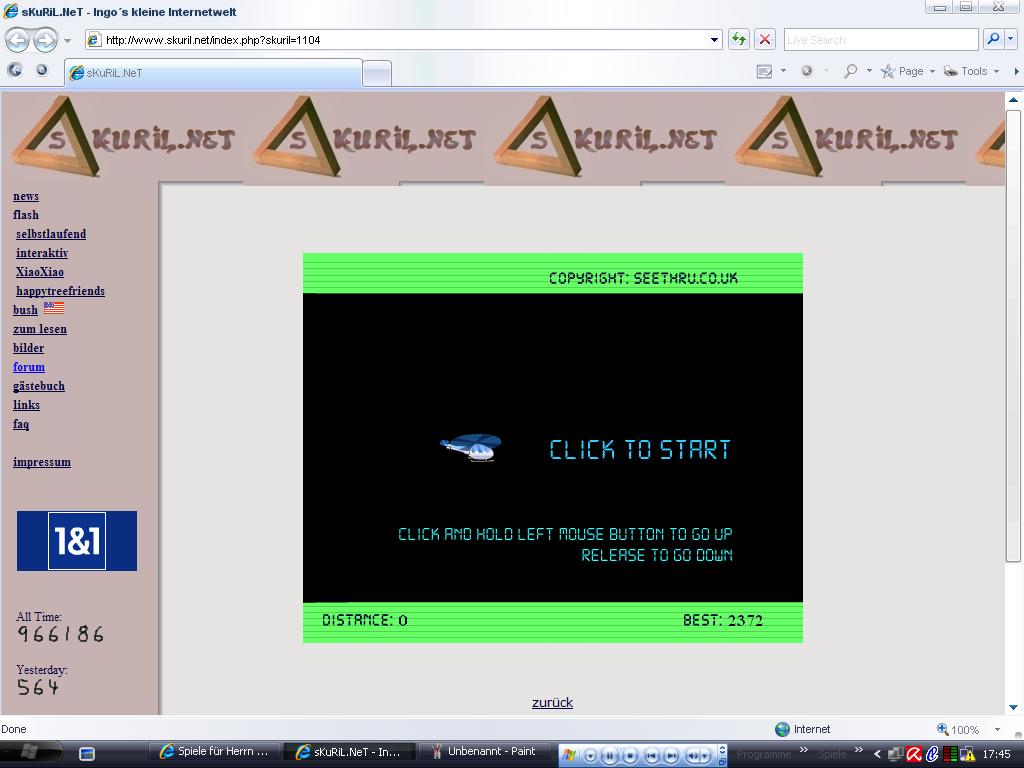Screen dimensions: 1024x768
Task: Click the feeds toolbar icon
Action: 764,71
